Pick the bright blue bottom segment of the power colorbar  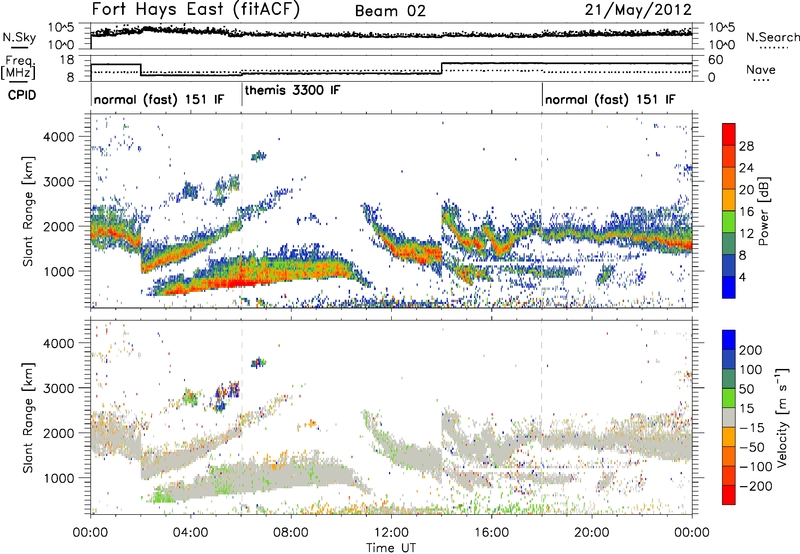coord(729,288)
